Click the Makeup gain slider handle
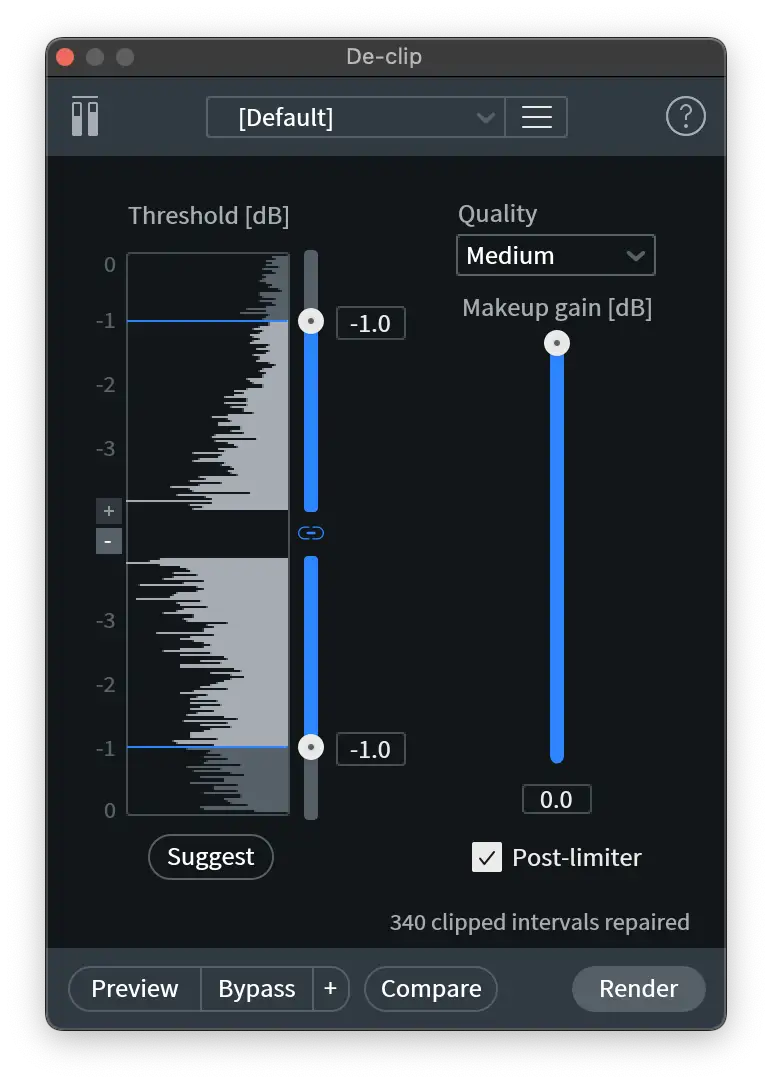 [557, 343]
